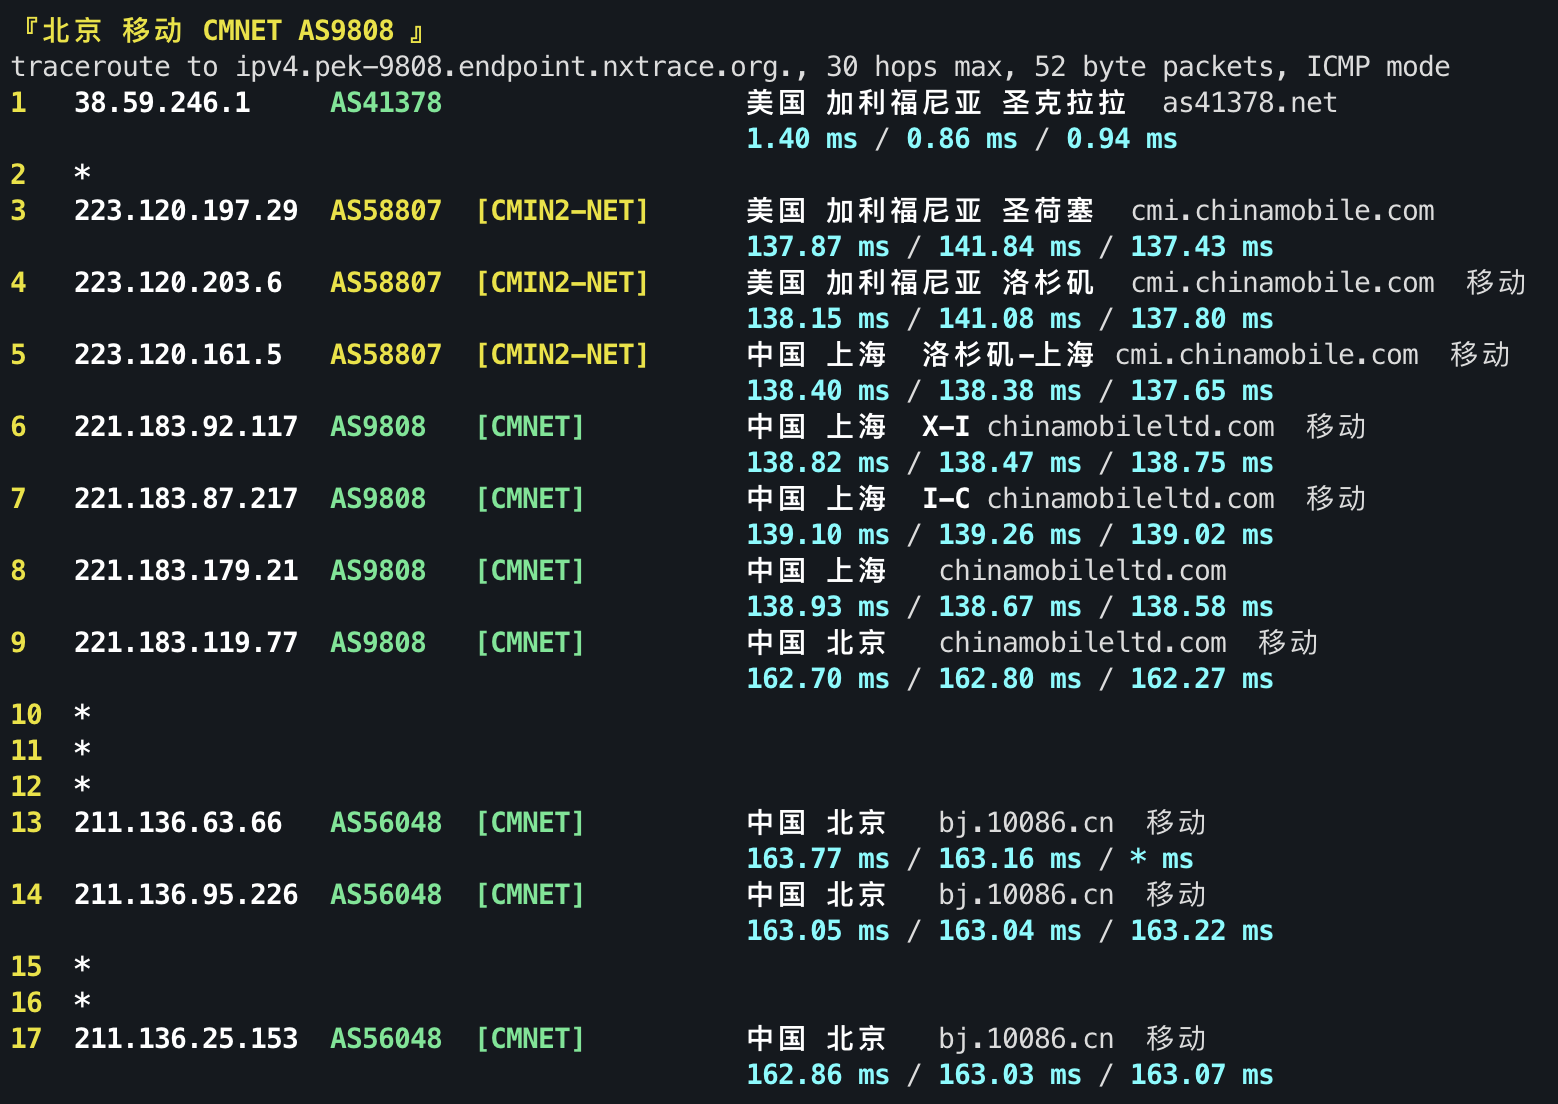The width and height of the screenshot is (1558, 1104).
Task: Select AS56048 in the 211.136.63.66 row
Action: 386,823
